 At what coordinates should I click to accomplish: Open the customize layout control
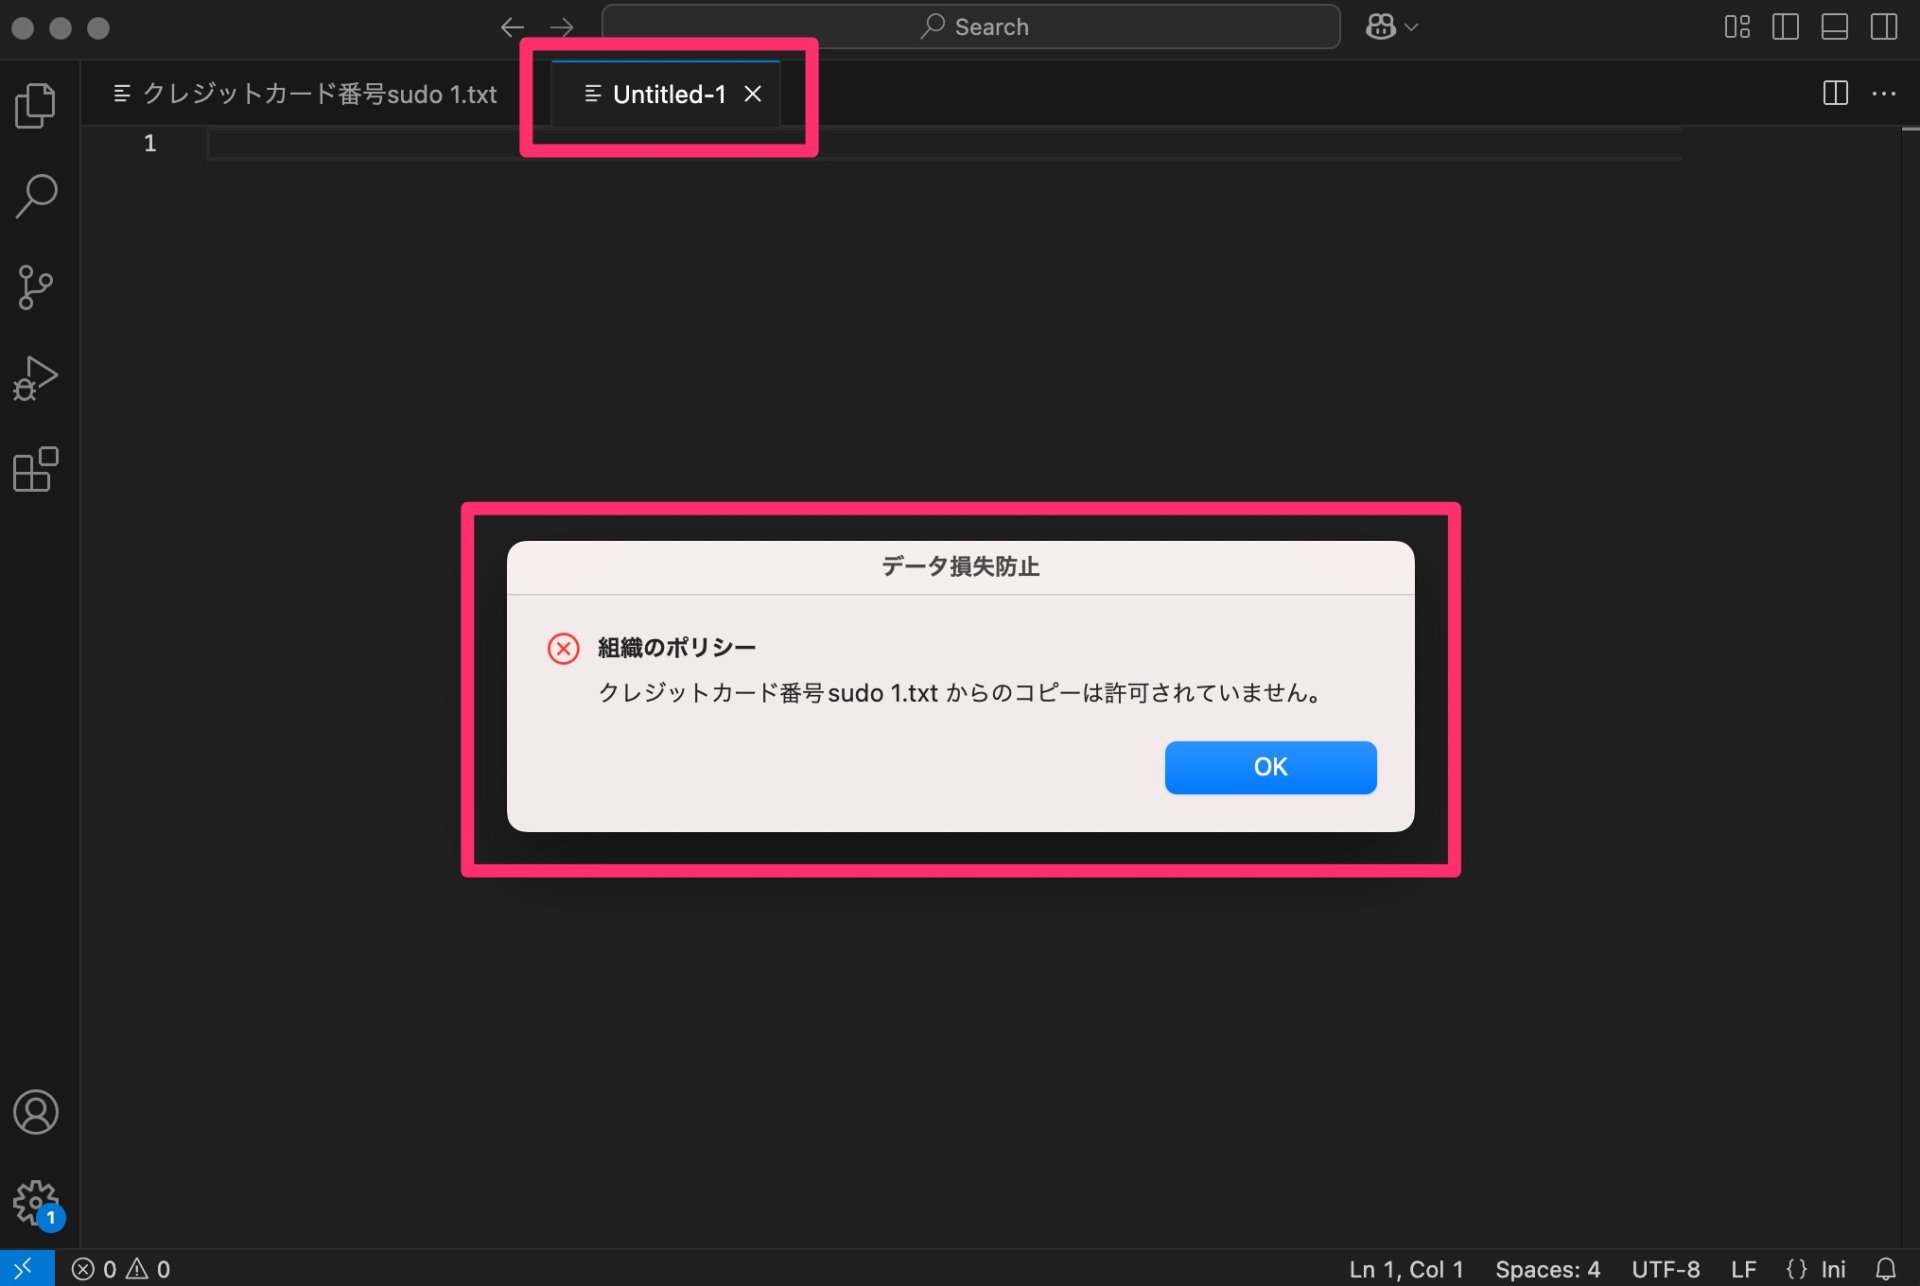(1737, 27)
